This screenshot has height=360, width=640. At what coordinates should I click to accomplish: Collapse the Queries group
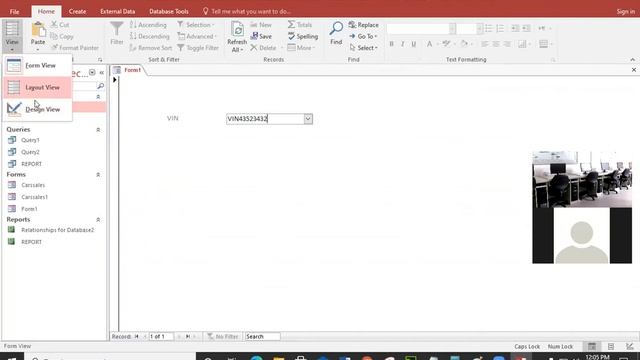point(98,129)
